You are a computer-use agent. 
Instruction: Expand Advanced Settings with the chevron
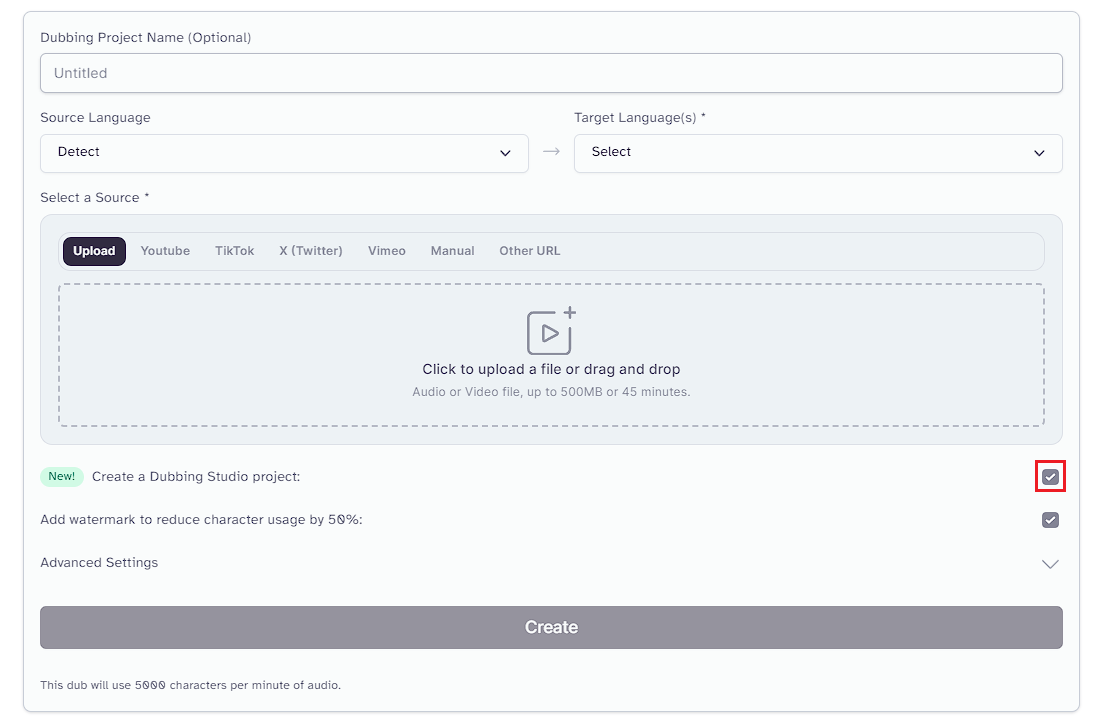1050,564
